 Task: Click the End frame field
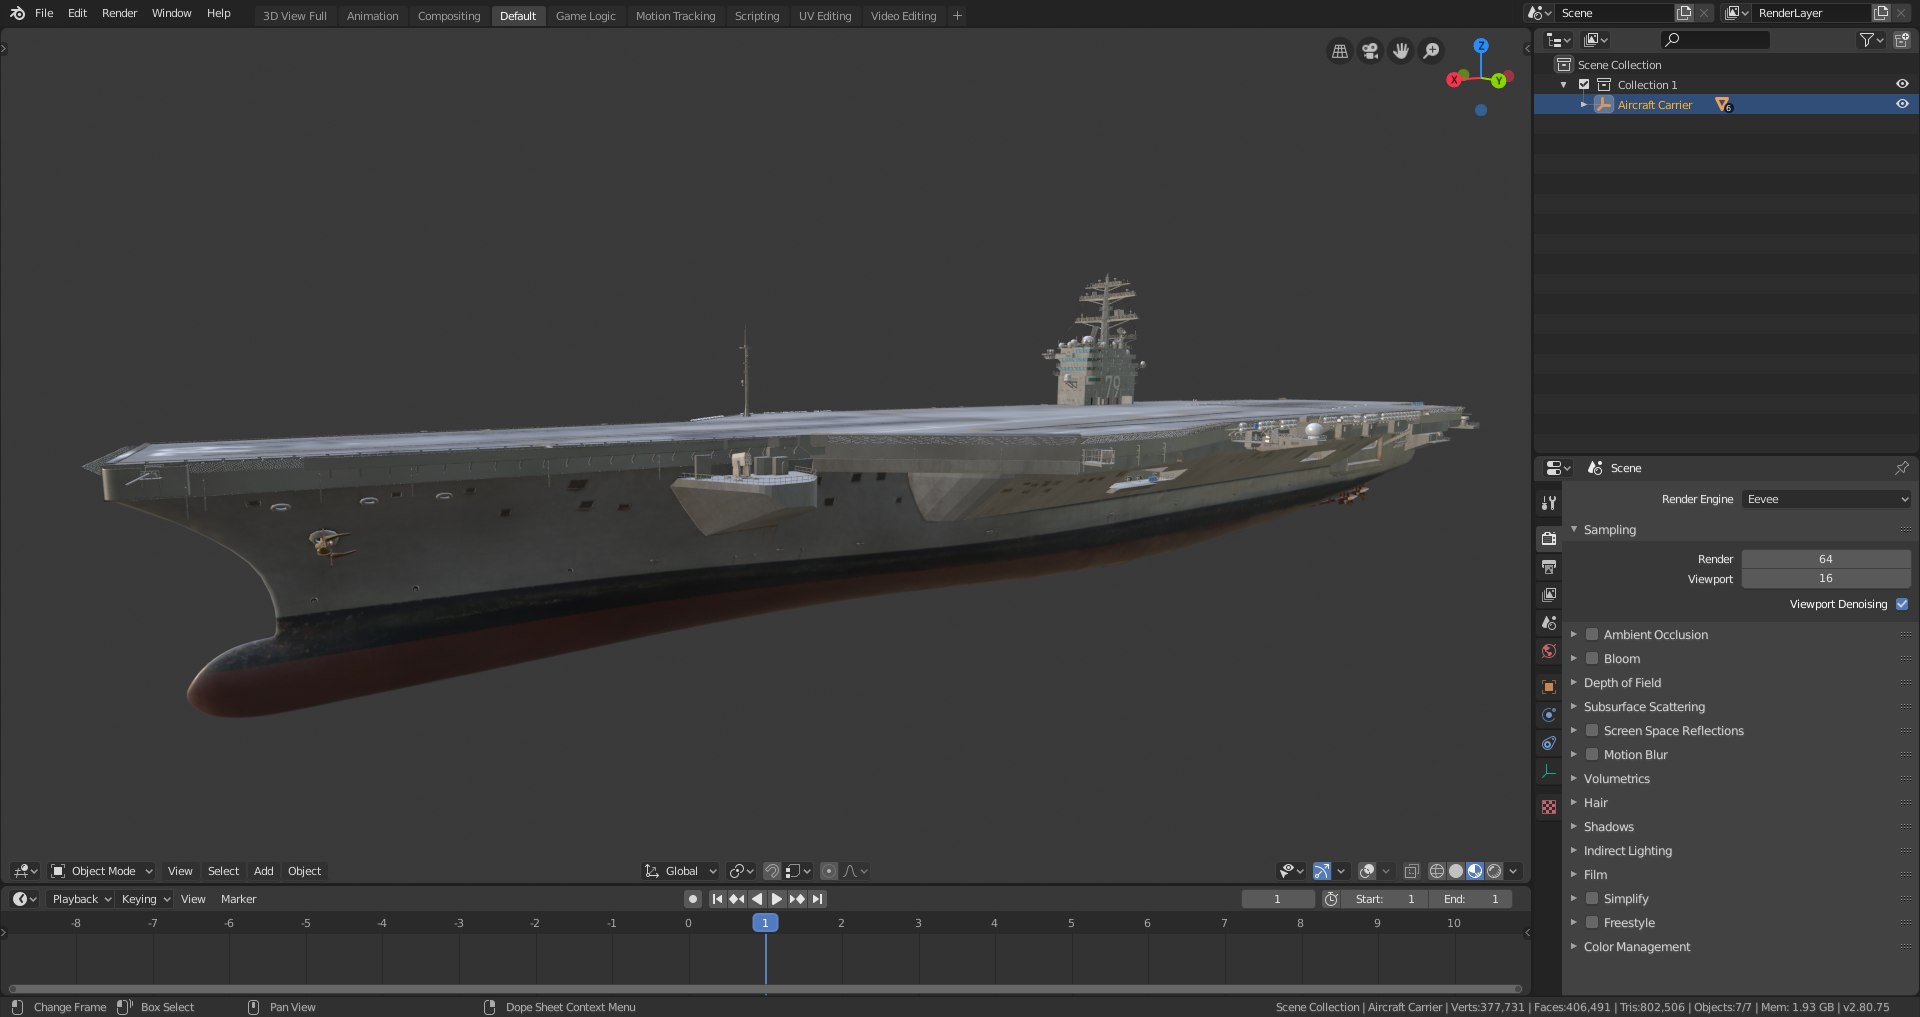[x=1470, y=899]
